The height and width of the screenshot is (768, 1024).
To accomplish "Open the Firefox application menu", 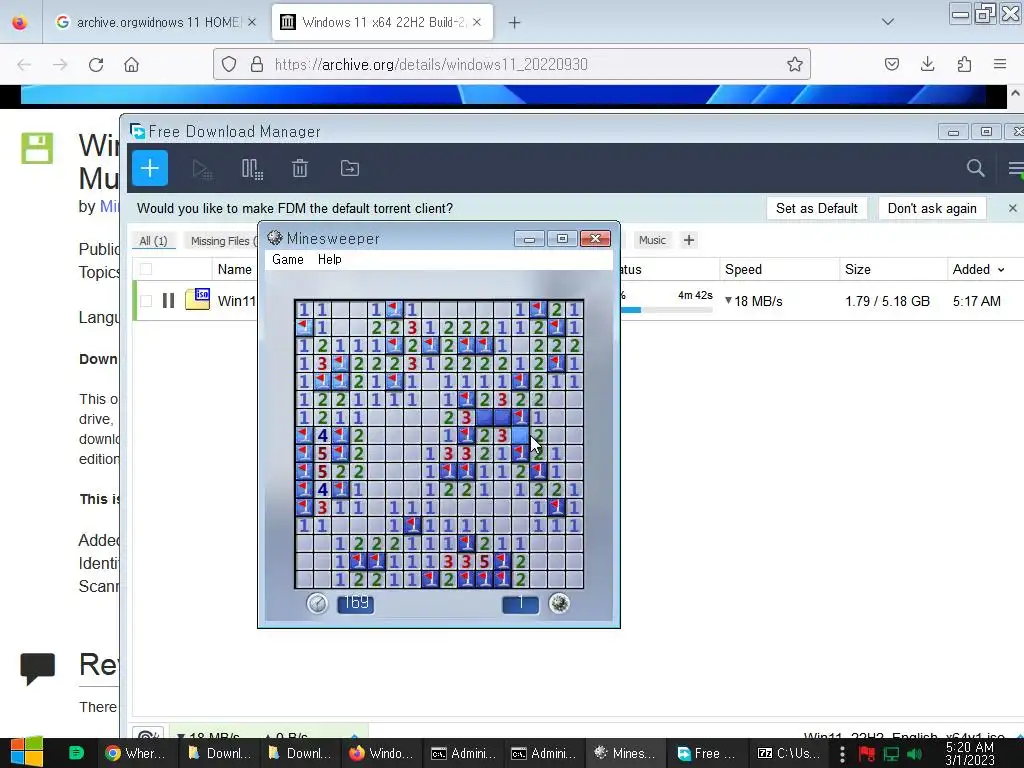I will pyautogui.click(x=1000, y=64).
